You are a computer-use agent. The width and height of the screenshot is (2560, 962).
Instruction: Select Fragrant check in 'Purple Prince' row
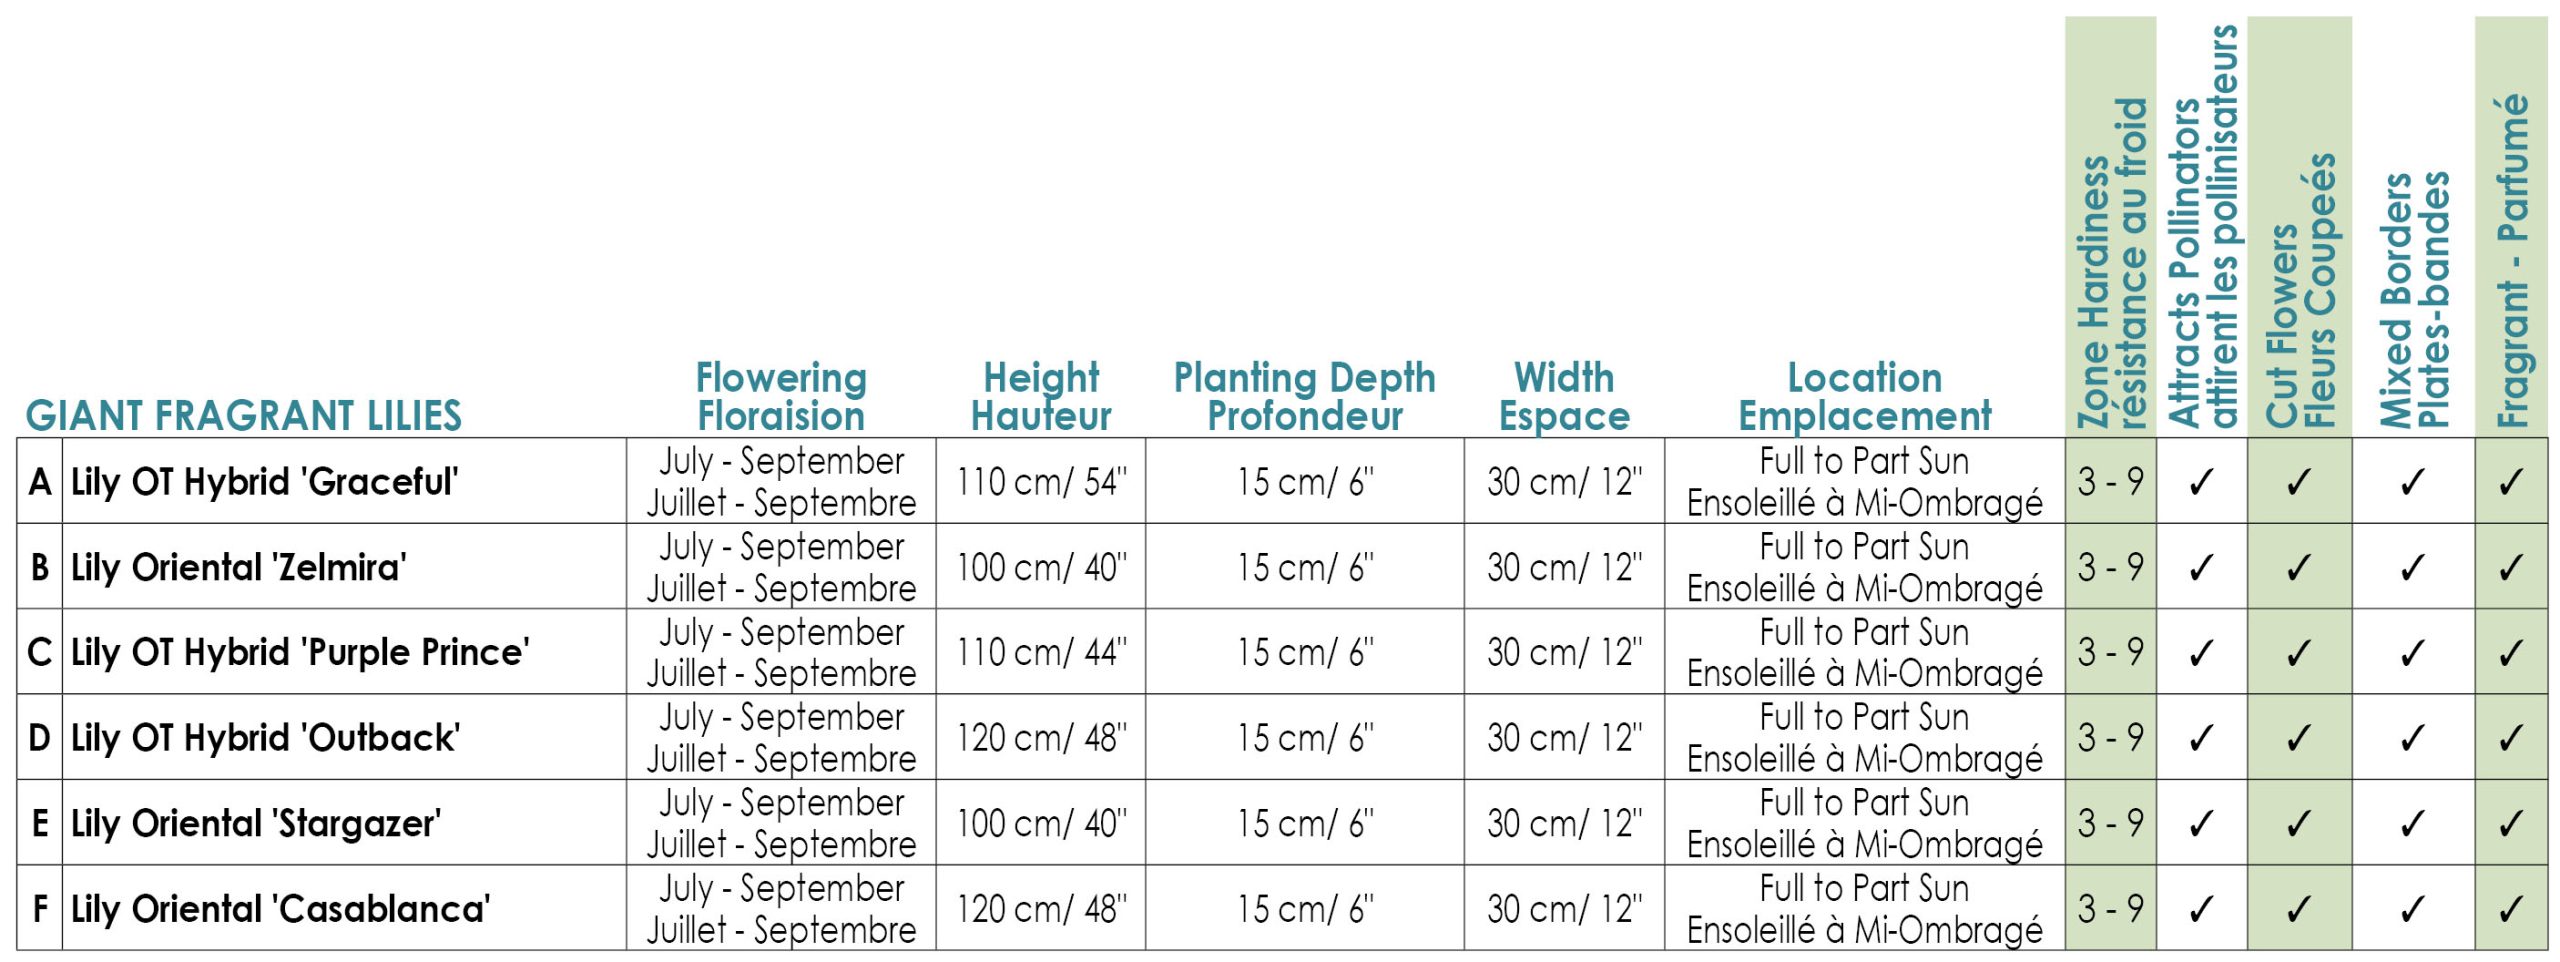coord(2510,653)
